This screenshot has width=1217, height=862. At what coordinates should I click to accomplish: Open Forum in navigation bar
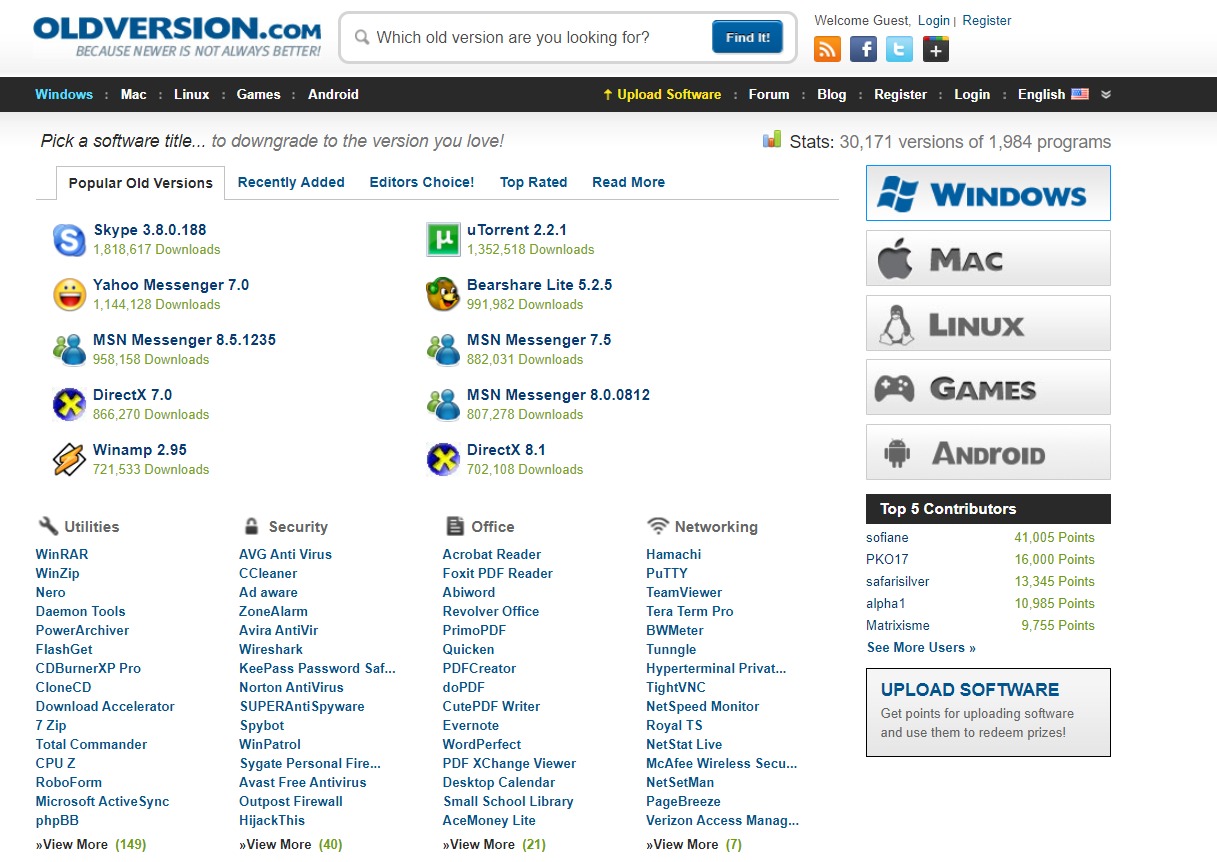tap(769, 94)
